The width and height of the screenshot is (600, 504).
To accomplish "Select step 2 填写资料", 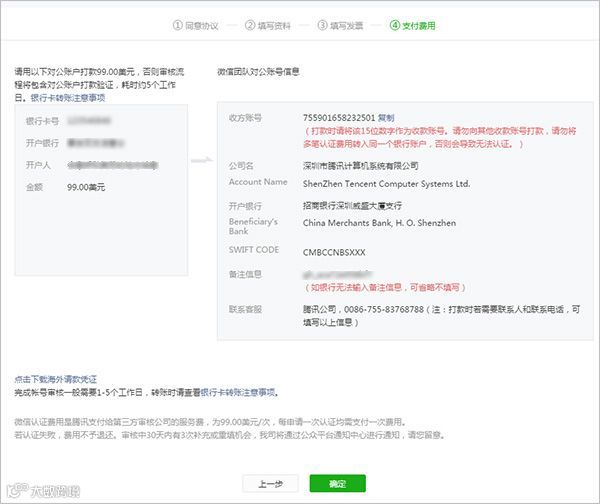I will point(268,26).
